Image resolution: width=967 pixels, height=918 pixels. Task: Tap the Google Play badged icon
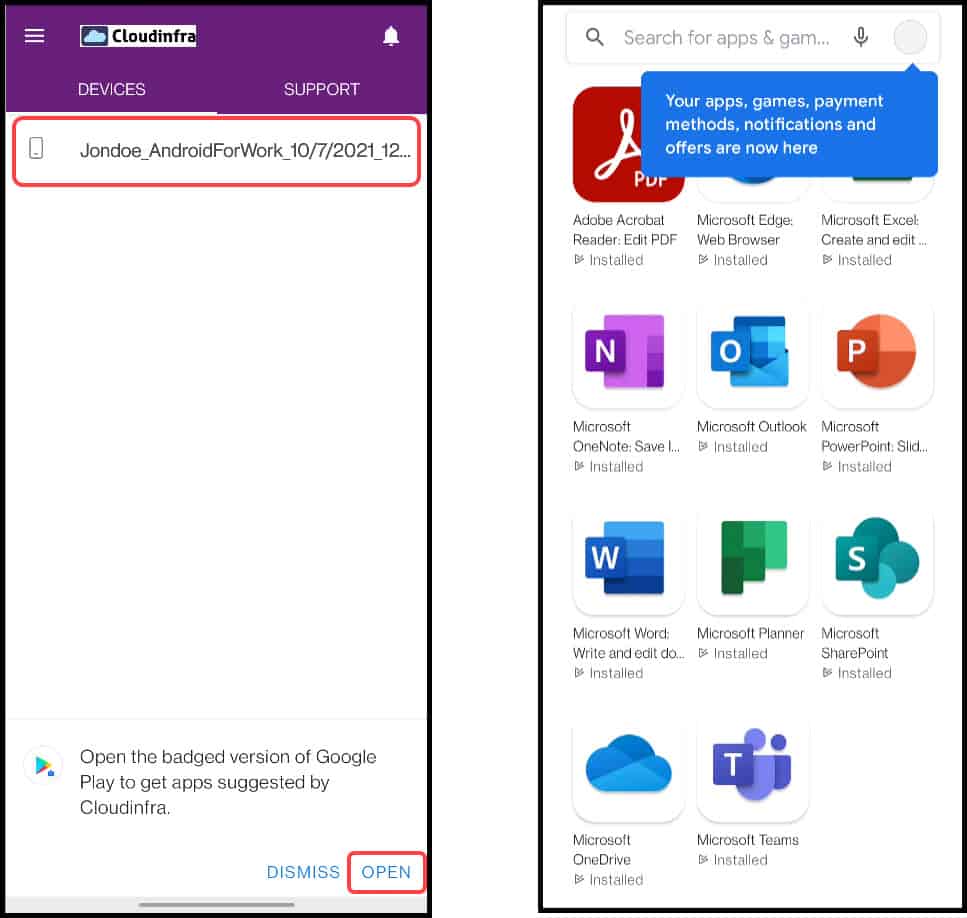[x=43, y=765]
